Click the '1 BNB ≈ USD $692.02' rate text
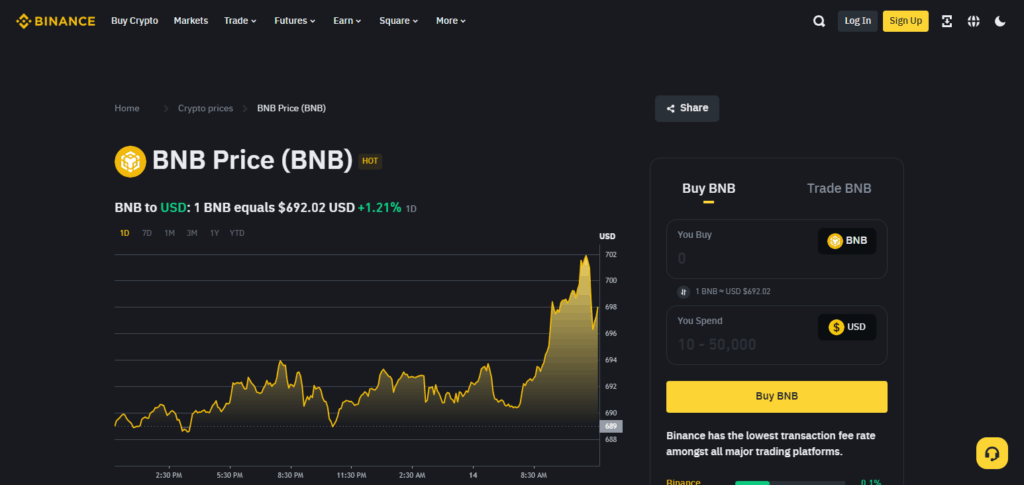The height and width of the screenshot is (485, 1024). click(733, 292)
